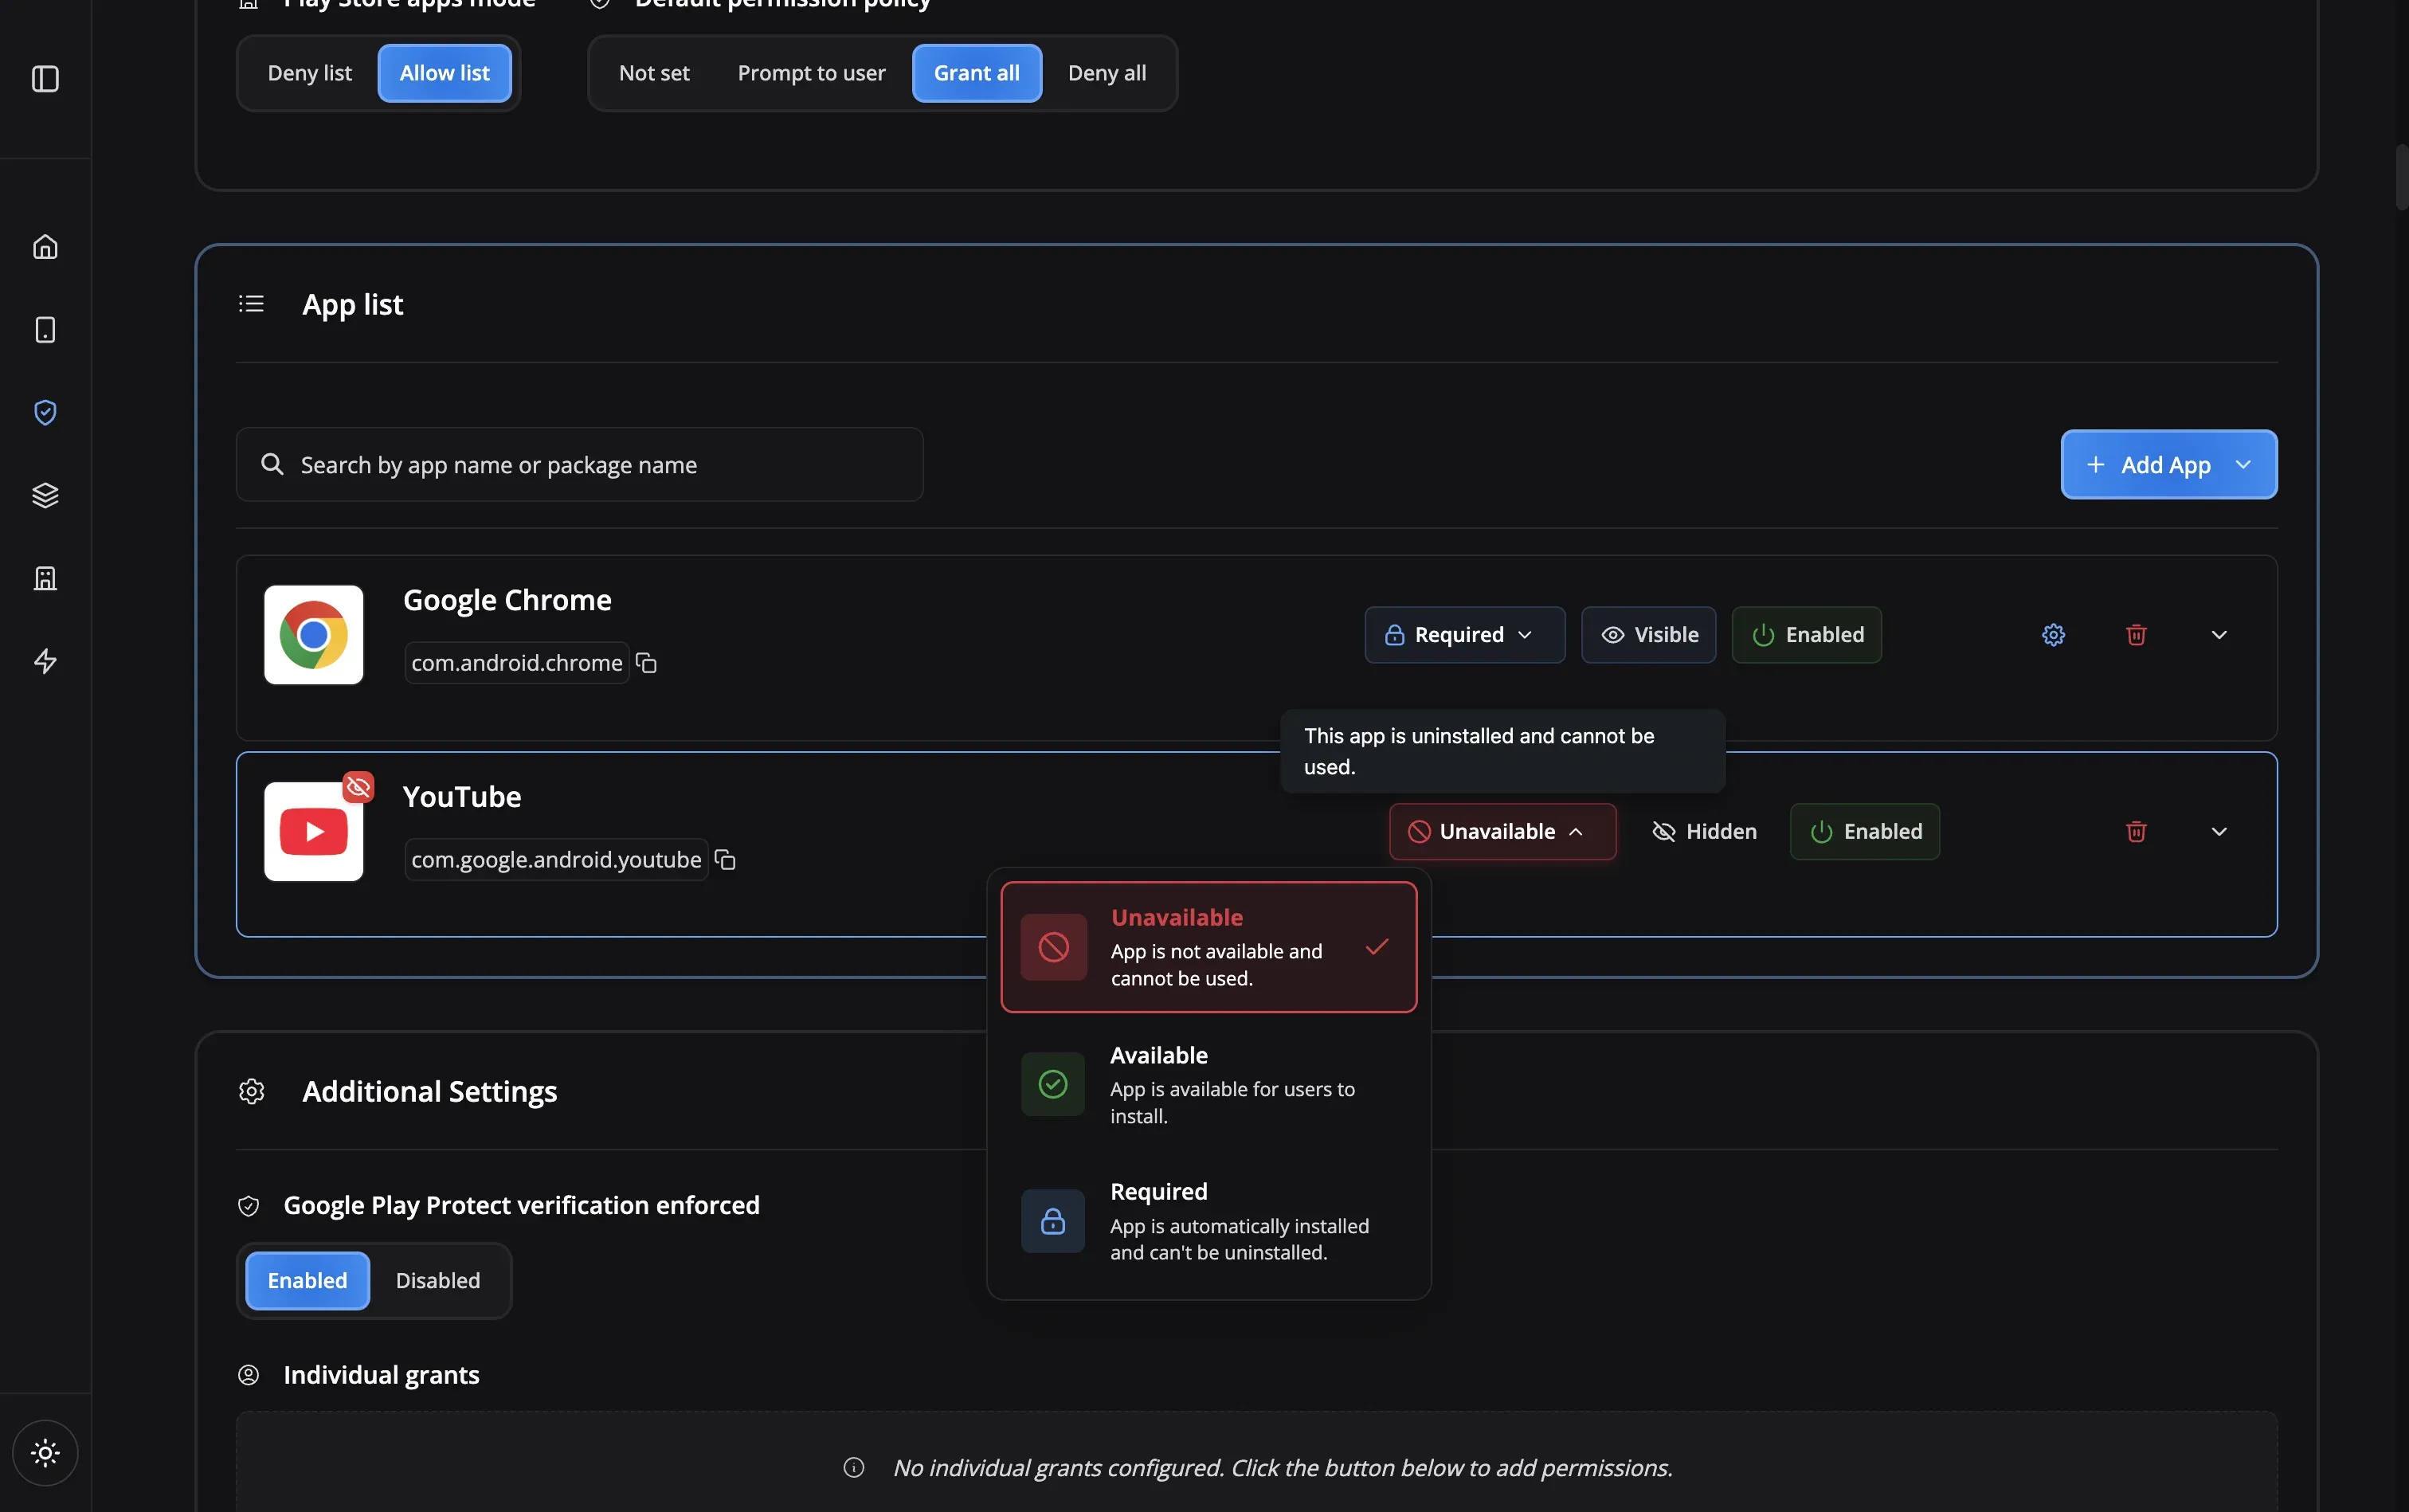Toggle Chrome Visible state
The width and height of the screenshot is (2409, 1512).
[1649, 635]
